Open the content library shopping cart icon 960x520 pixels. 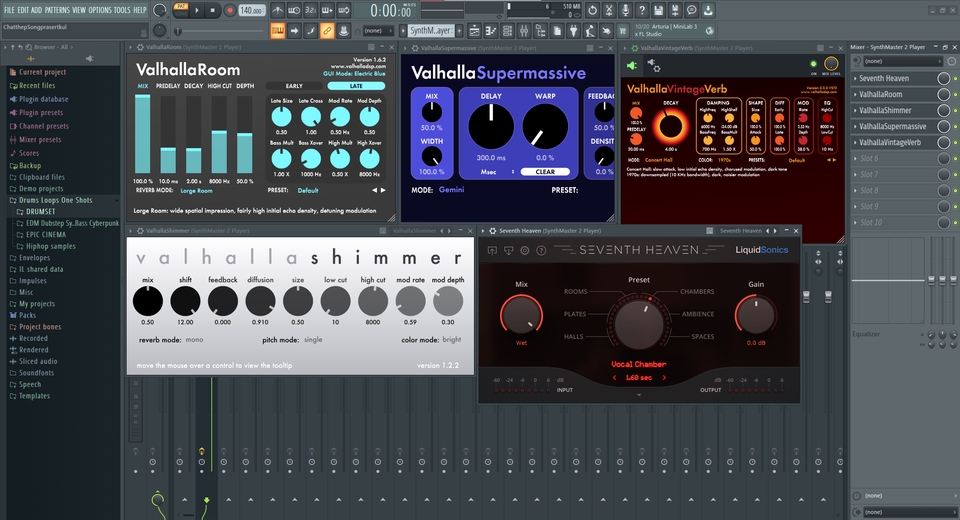[x=623, y=31]
